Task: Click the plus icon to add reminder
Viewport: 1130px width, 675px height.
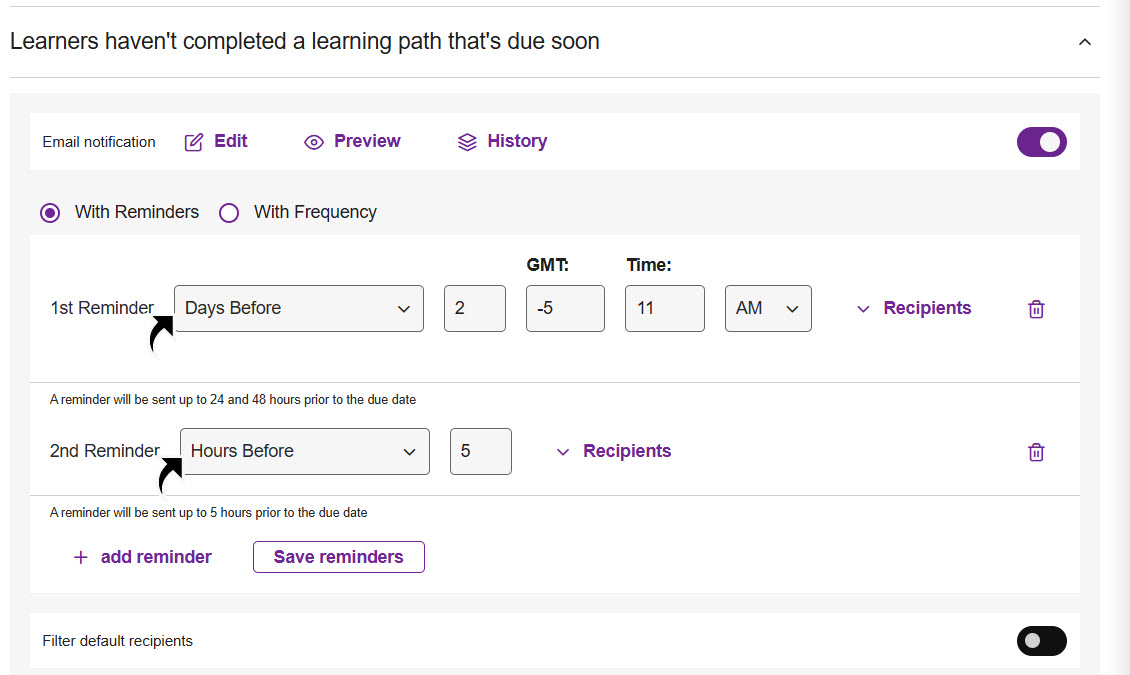Action: coord(81,558)
